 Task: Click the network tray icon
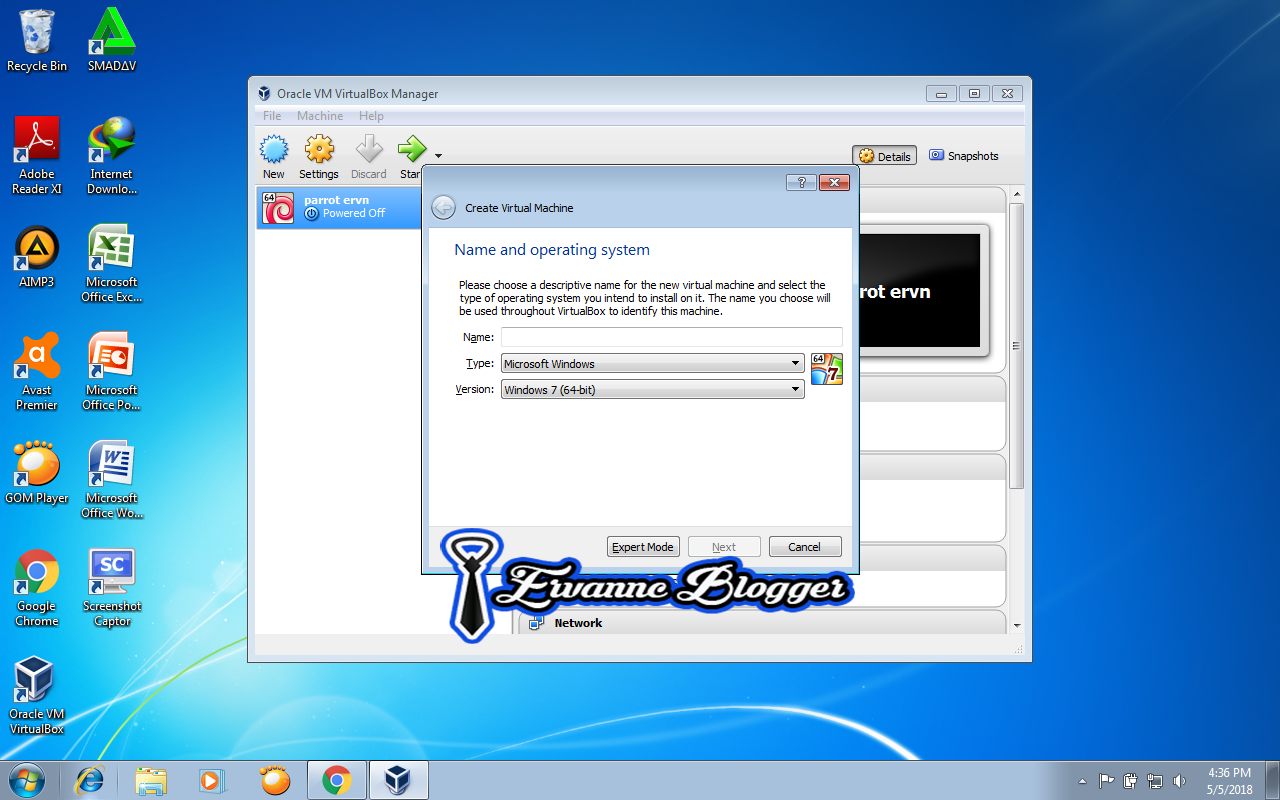[1155, 781]
